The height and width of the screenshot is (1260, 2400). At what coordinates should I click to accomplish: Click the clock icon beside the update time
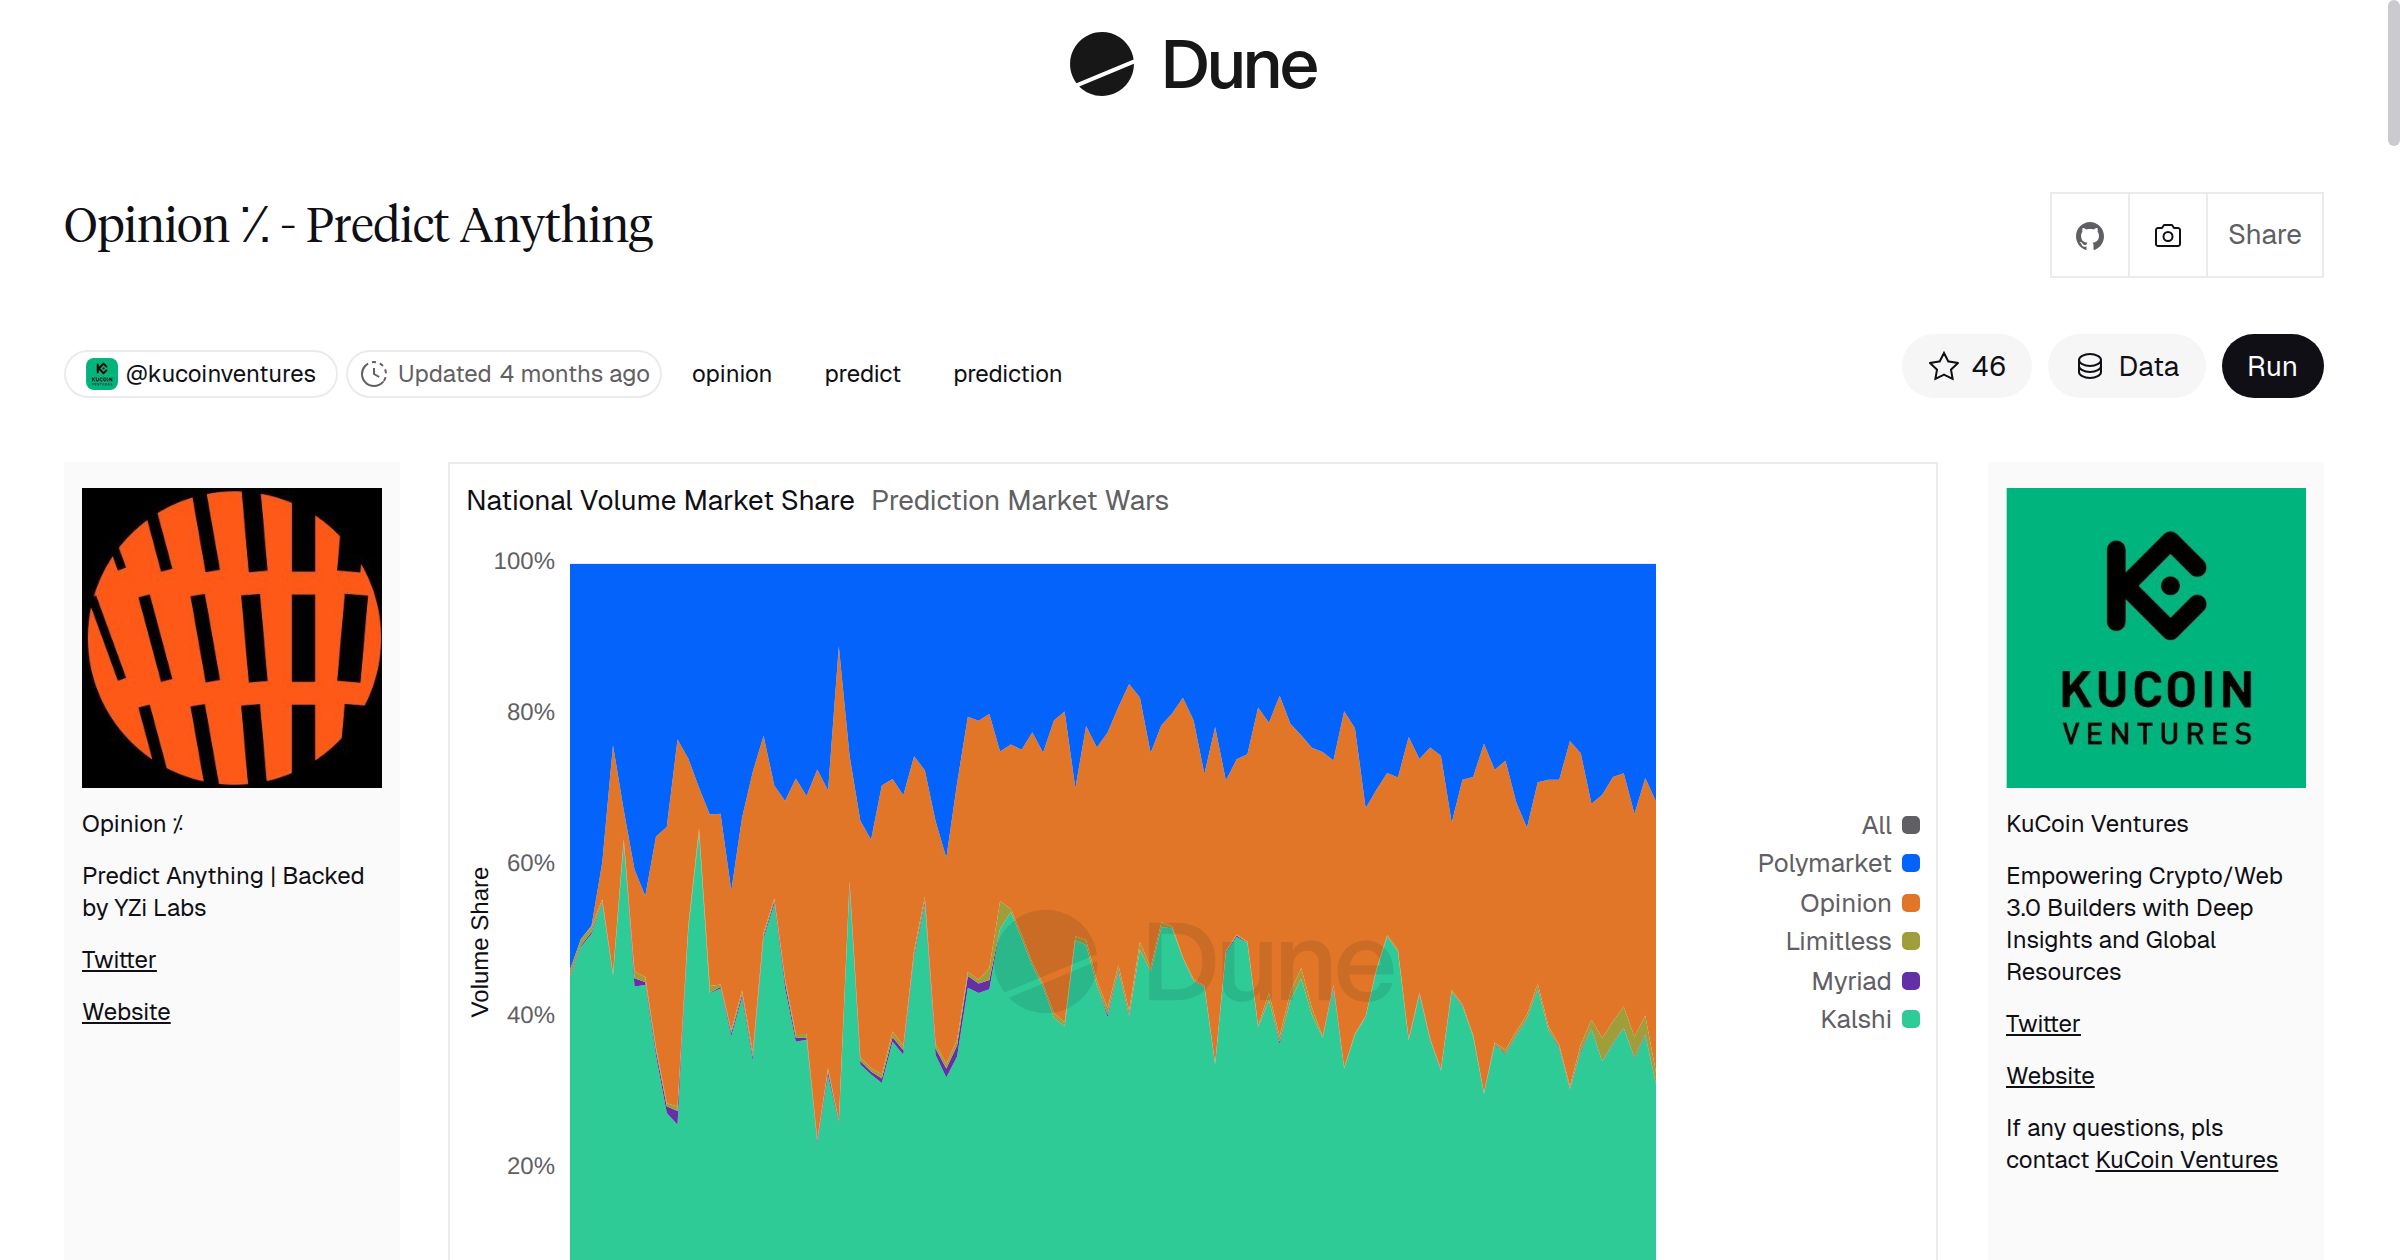click(374, 373)
